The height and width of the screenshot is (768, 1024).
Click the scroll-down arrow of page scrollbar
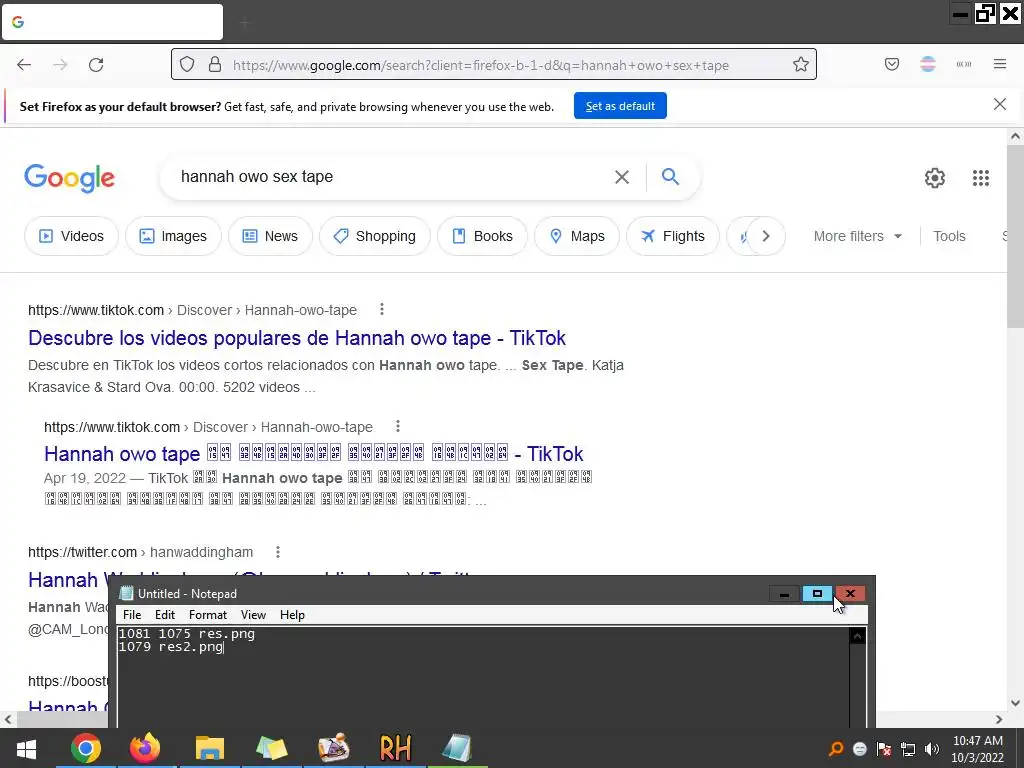1015,703
